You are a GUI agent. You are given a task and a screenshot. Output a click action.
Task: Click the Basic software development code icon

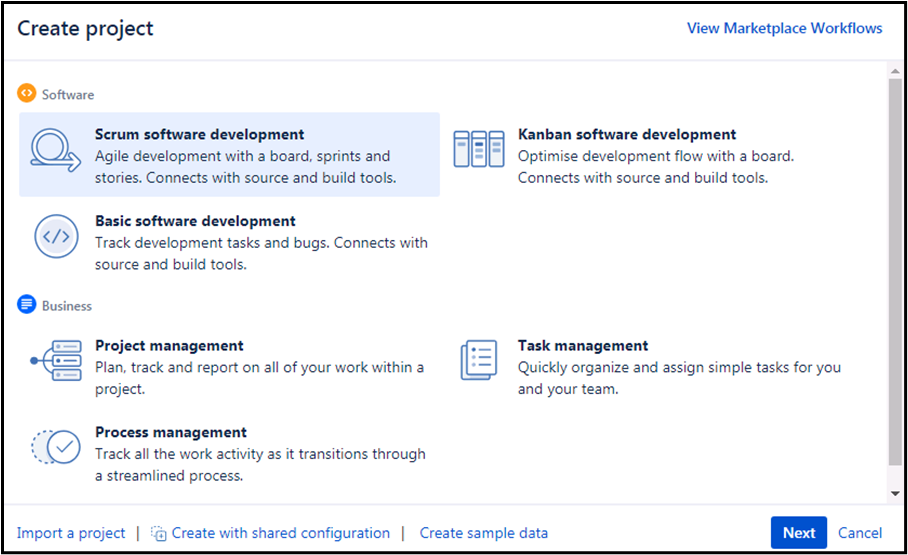tap(55, 237)
